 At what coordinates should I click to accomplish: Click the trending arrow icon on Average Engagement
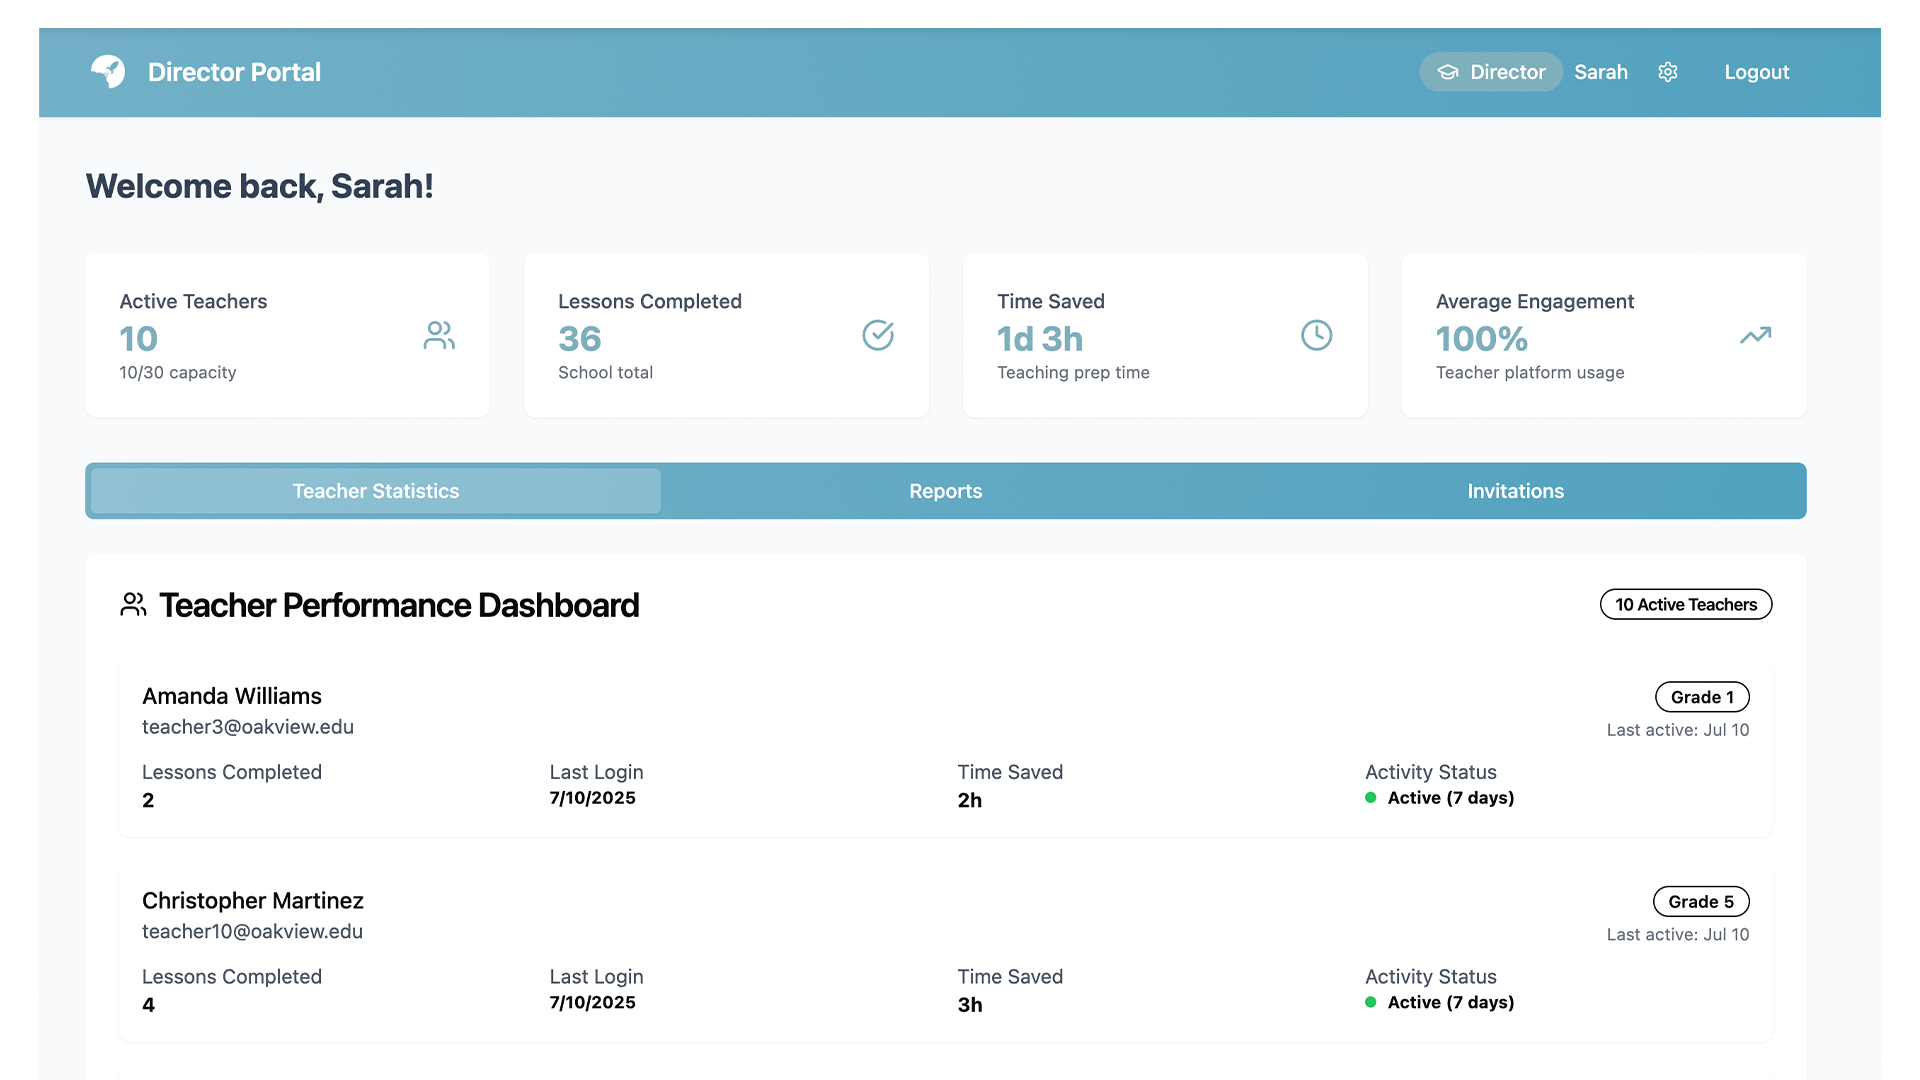click(x=1755, y=335)
